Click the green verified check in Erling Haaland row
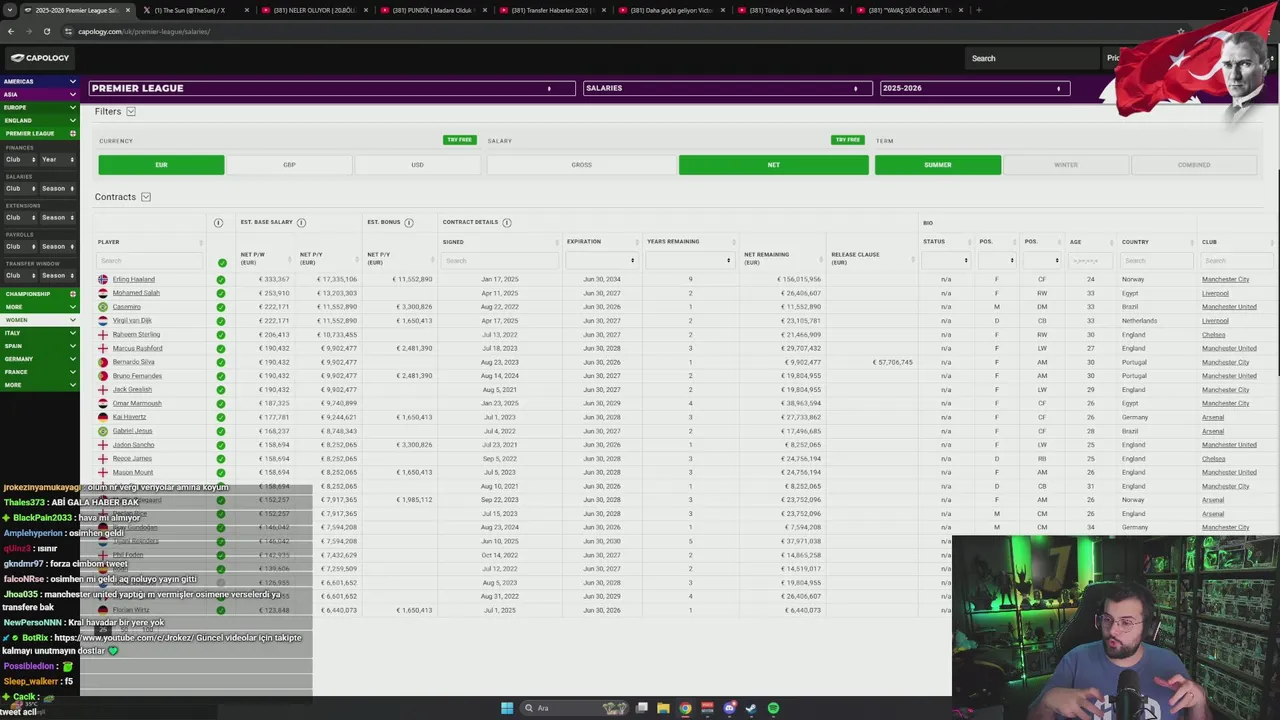Screen dimensions: 1280x720 point(221,280)
